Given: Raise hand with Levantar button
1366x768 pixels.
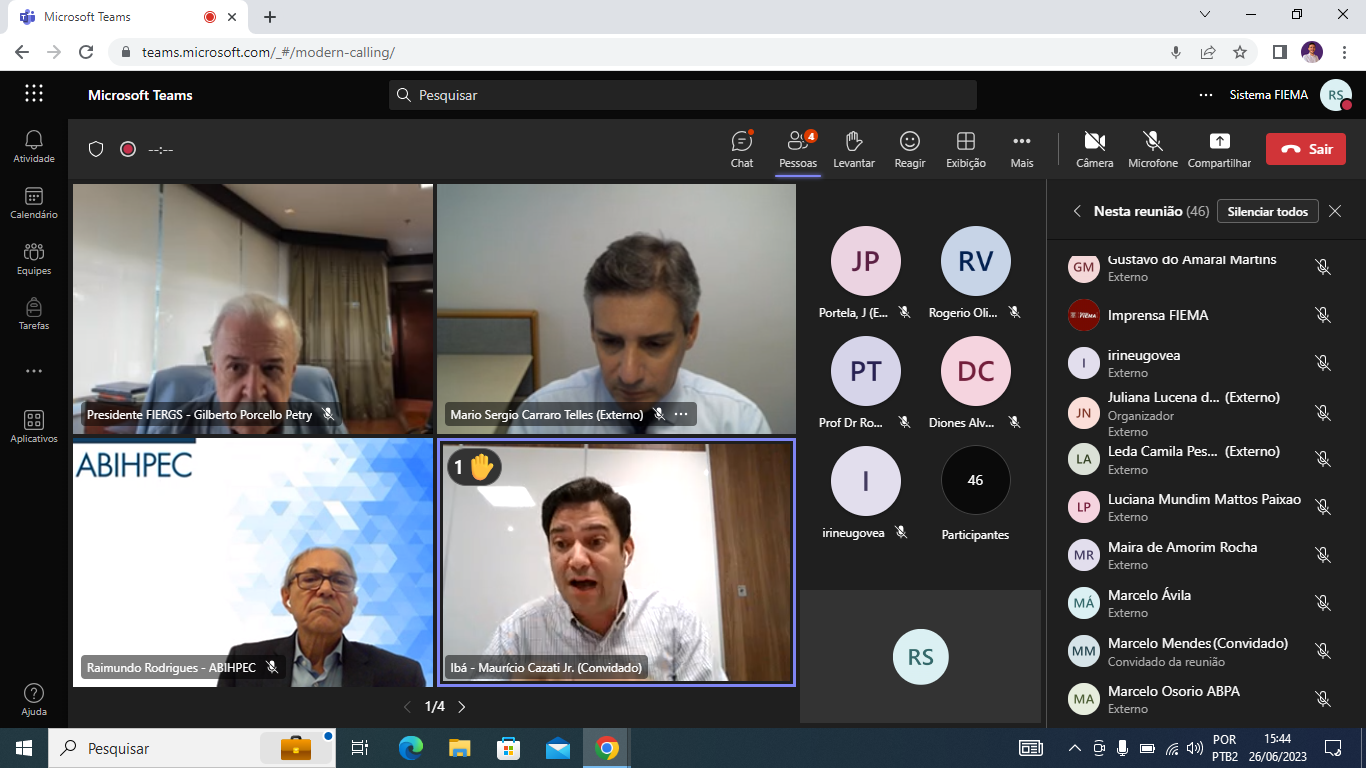Looking at the screenshot, I should 854,149.
